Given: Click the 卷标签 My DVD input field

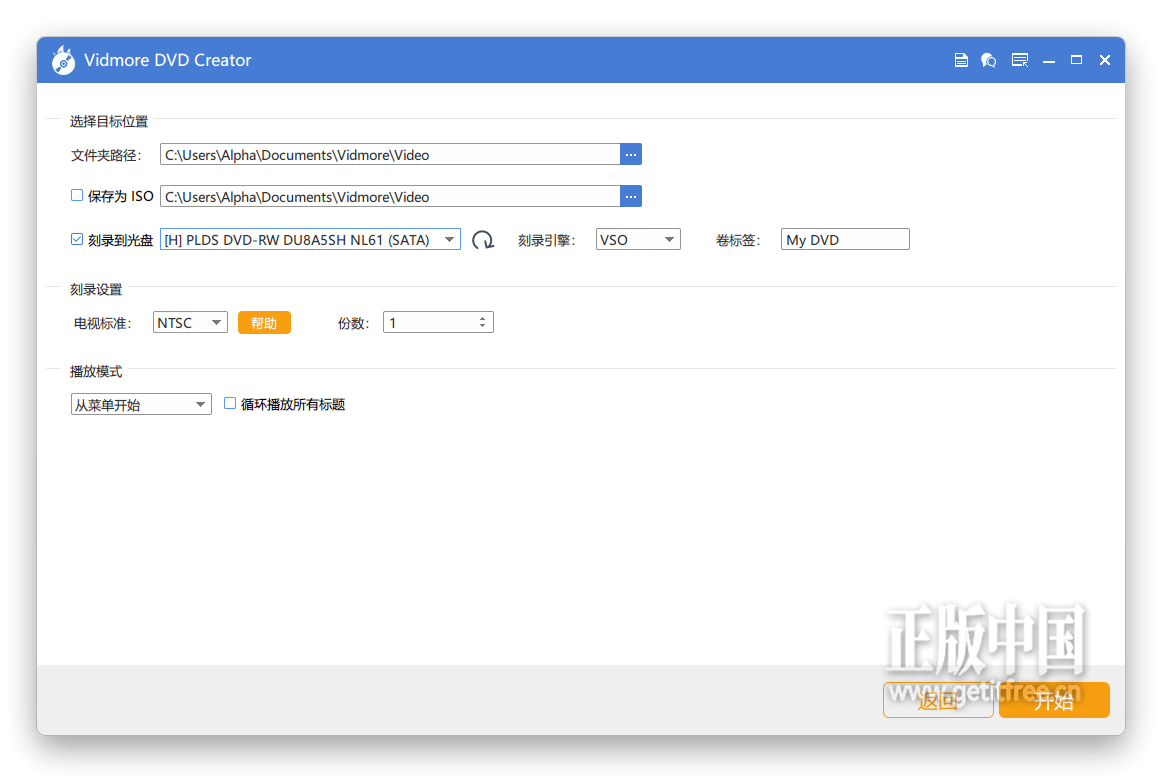Looking at the screenshot, I should [x=845, y=239].
